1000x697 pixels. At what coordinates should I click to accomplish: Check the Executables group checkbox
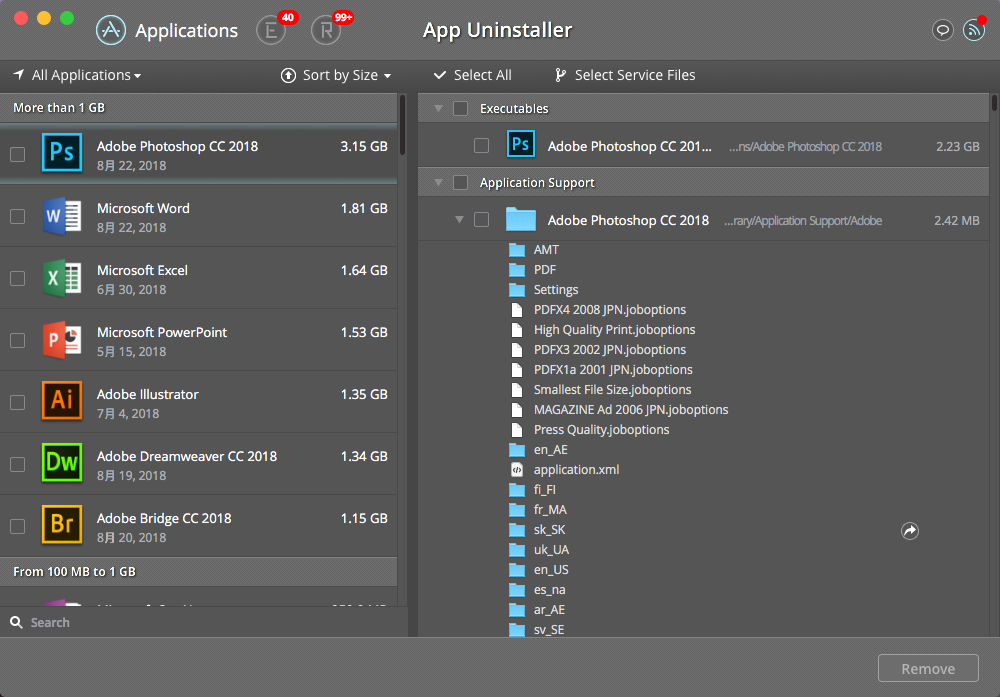[460, 108]
